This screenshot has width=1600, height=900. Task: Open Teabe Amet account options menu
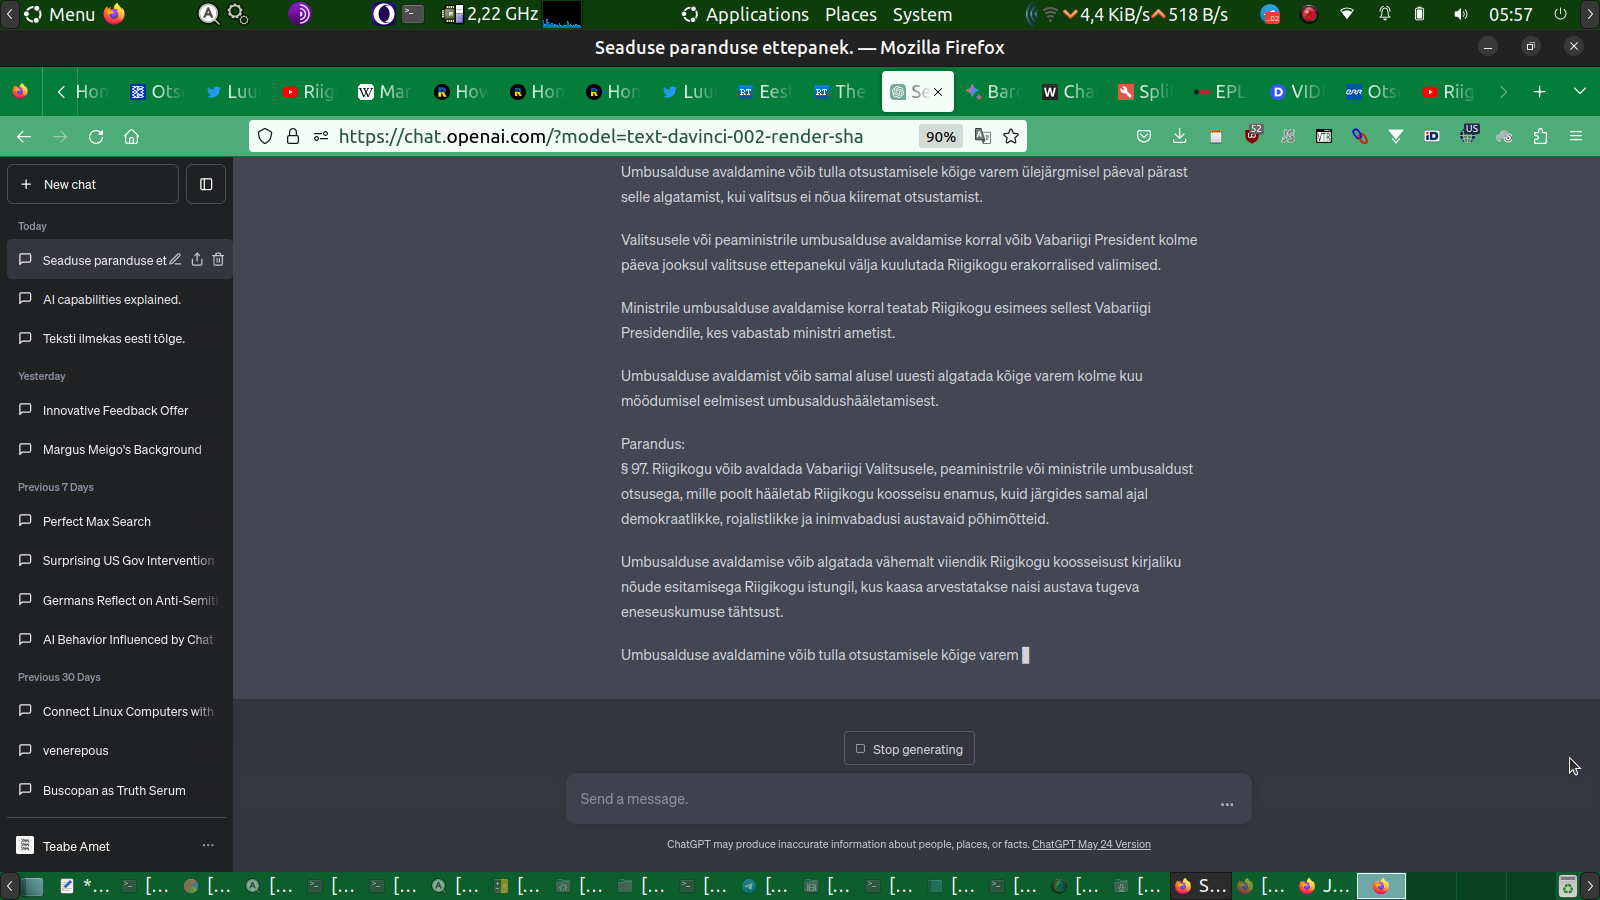tap(208, 846)
